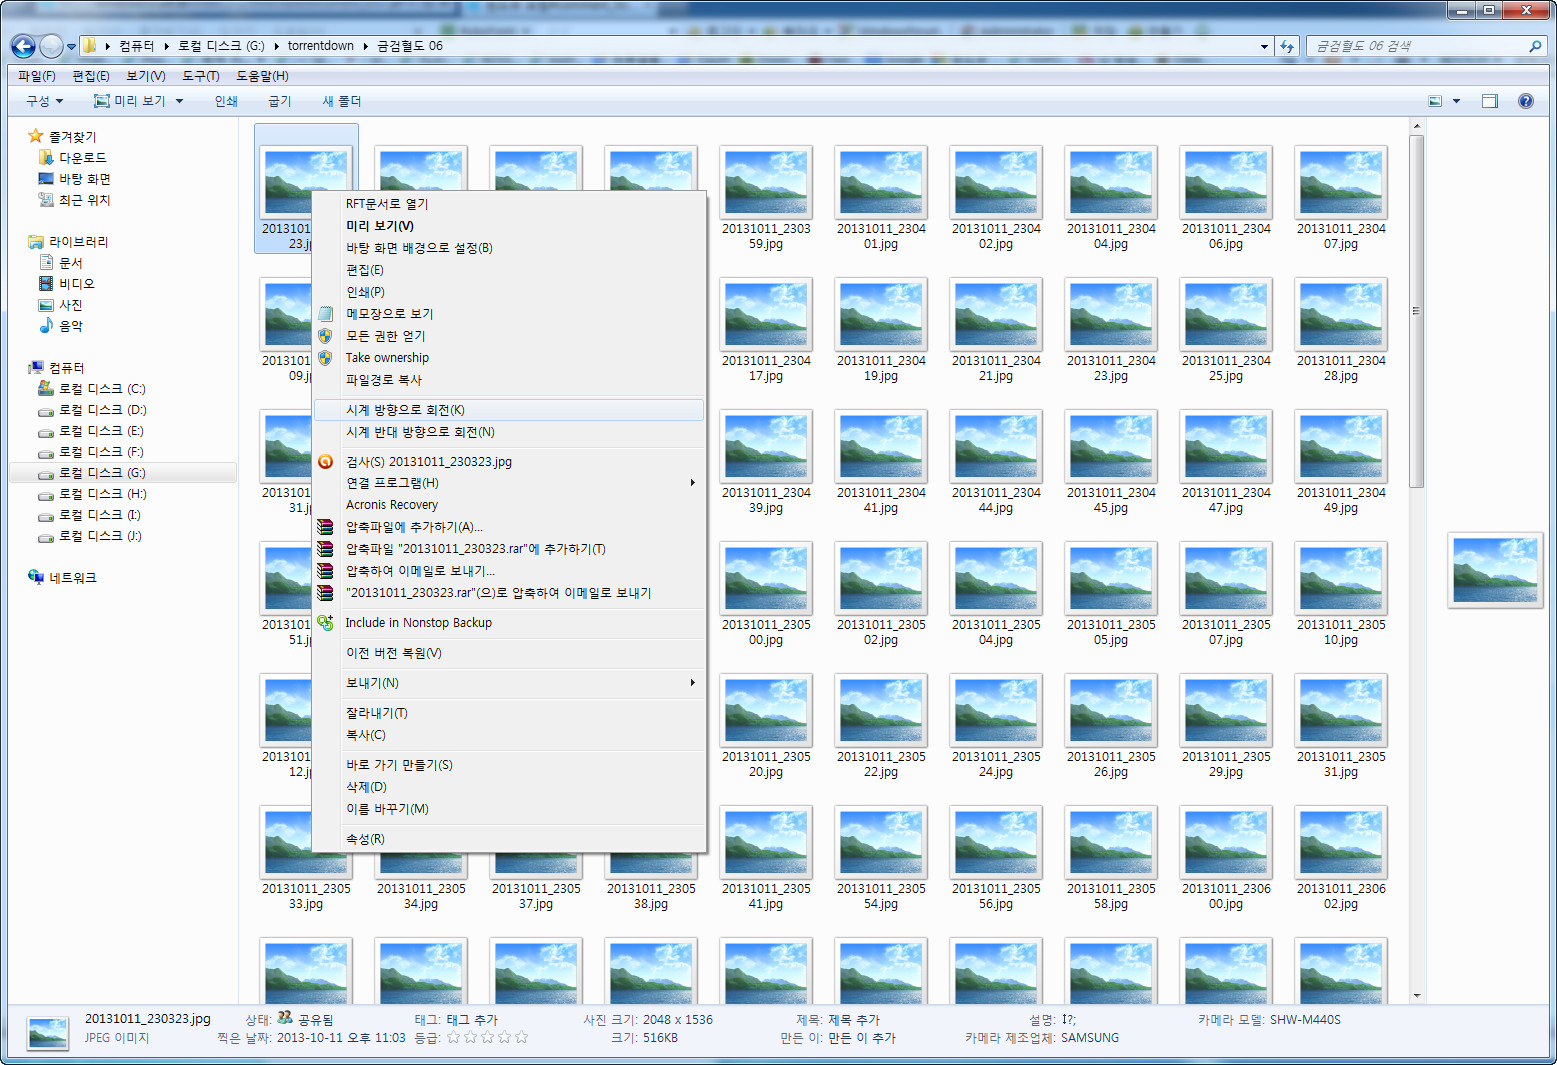Expand 보내기(N) submenu
The image size is (1557, 1065).
click(508, 683)
